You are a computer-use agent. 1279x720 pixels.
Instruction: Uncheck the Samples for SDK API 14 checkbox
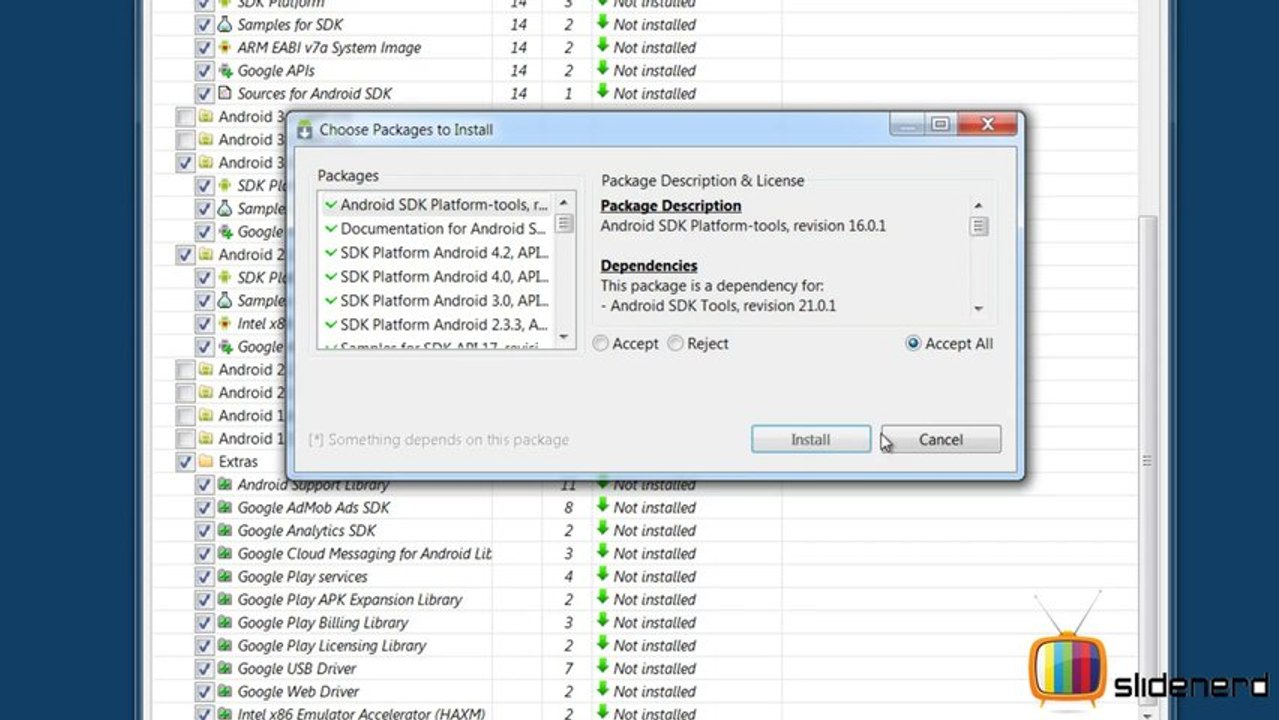pos(204,25)
